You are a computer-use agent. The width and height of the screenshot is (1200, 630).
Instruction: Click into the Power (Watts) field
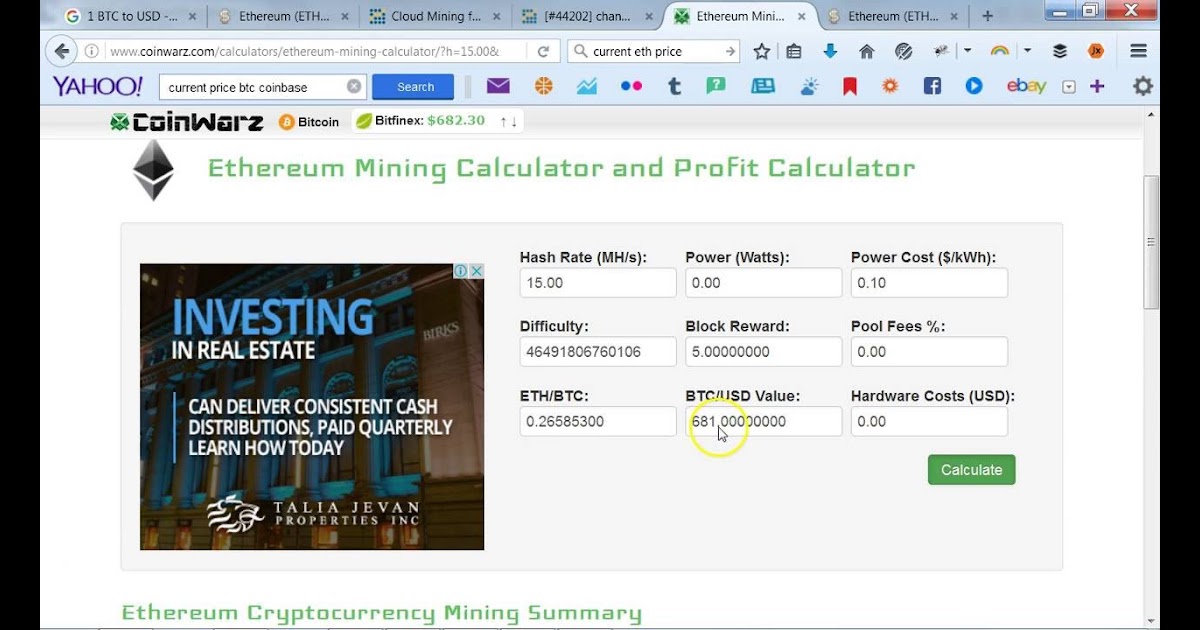(764, 283)
